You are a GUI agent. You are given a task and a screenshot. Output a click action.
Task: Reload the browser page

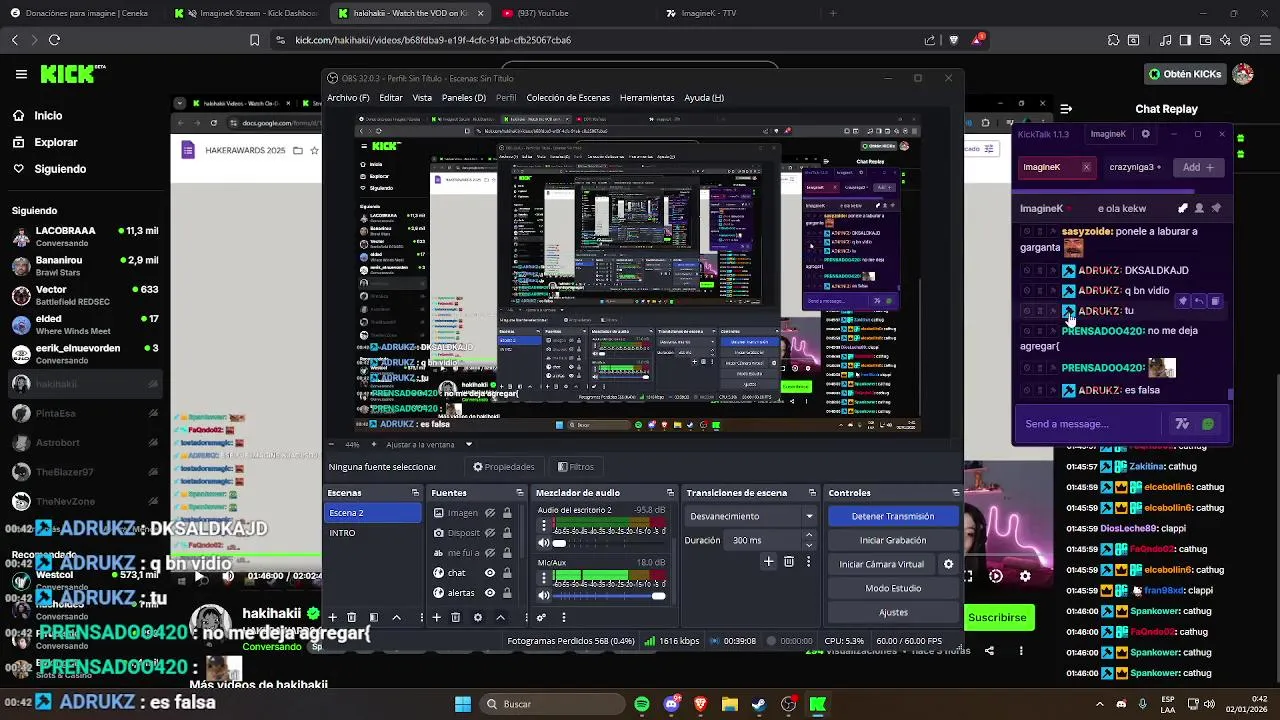(54, 40)
